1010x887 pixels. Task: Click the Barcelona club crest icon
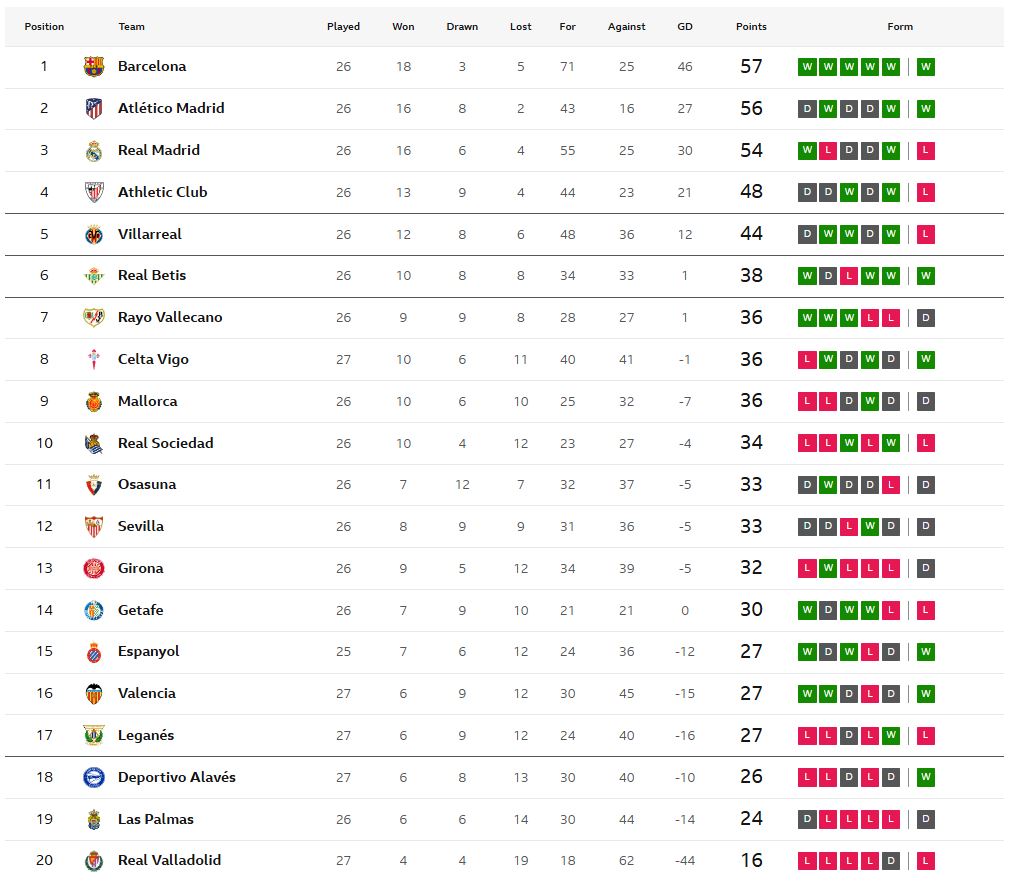pyautogui.click(x=94, y=67)
